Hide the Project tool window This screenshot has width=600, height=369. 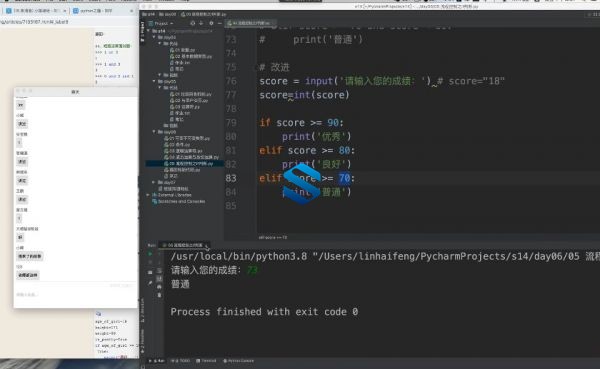220,23
